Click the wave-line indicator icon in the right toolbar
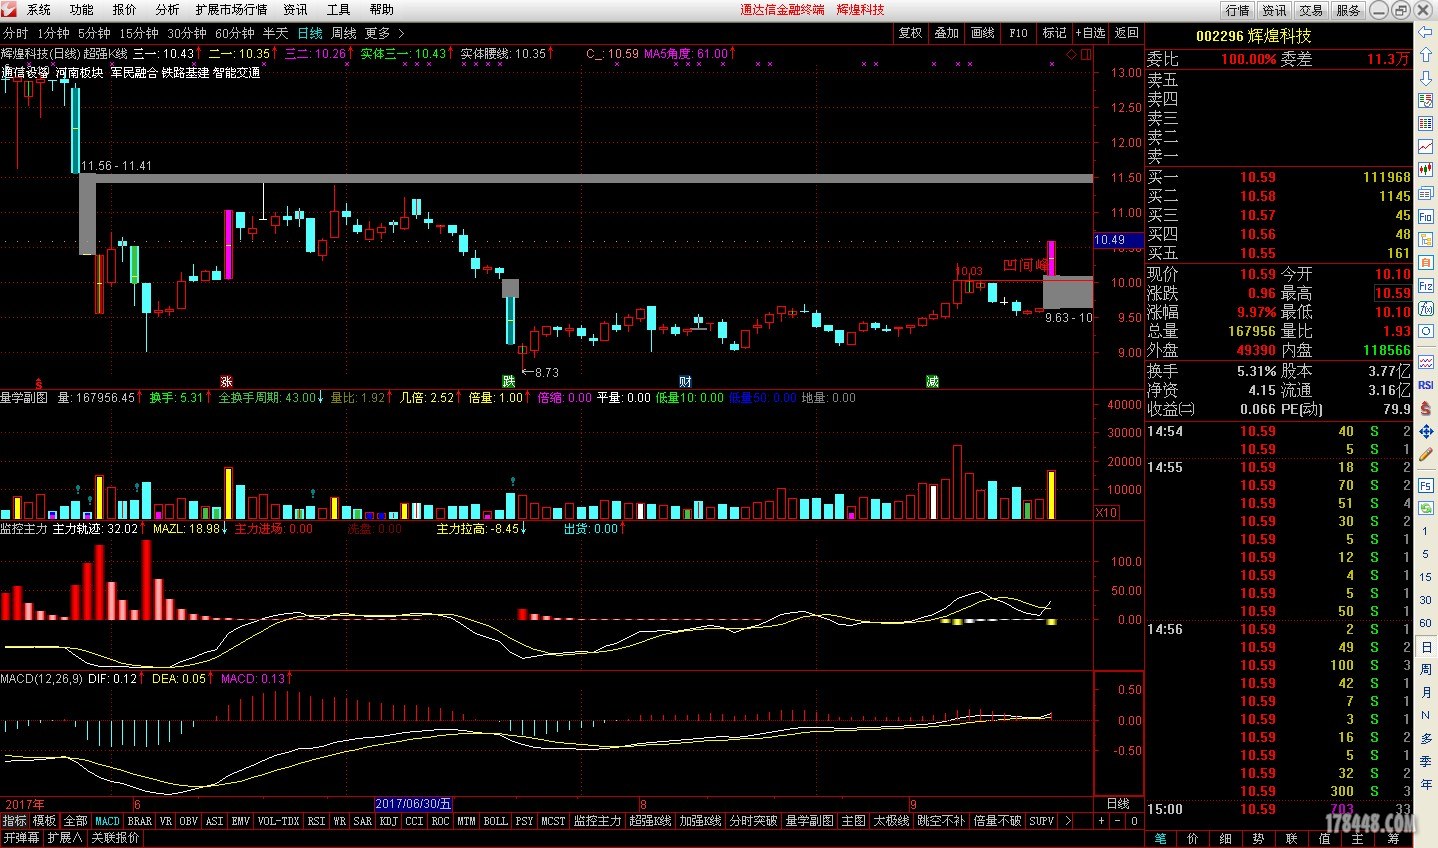Screen dimensions: 1438x848 click(1426, 362)
